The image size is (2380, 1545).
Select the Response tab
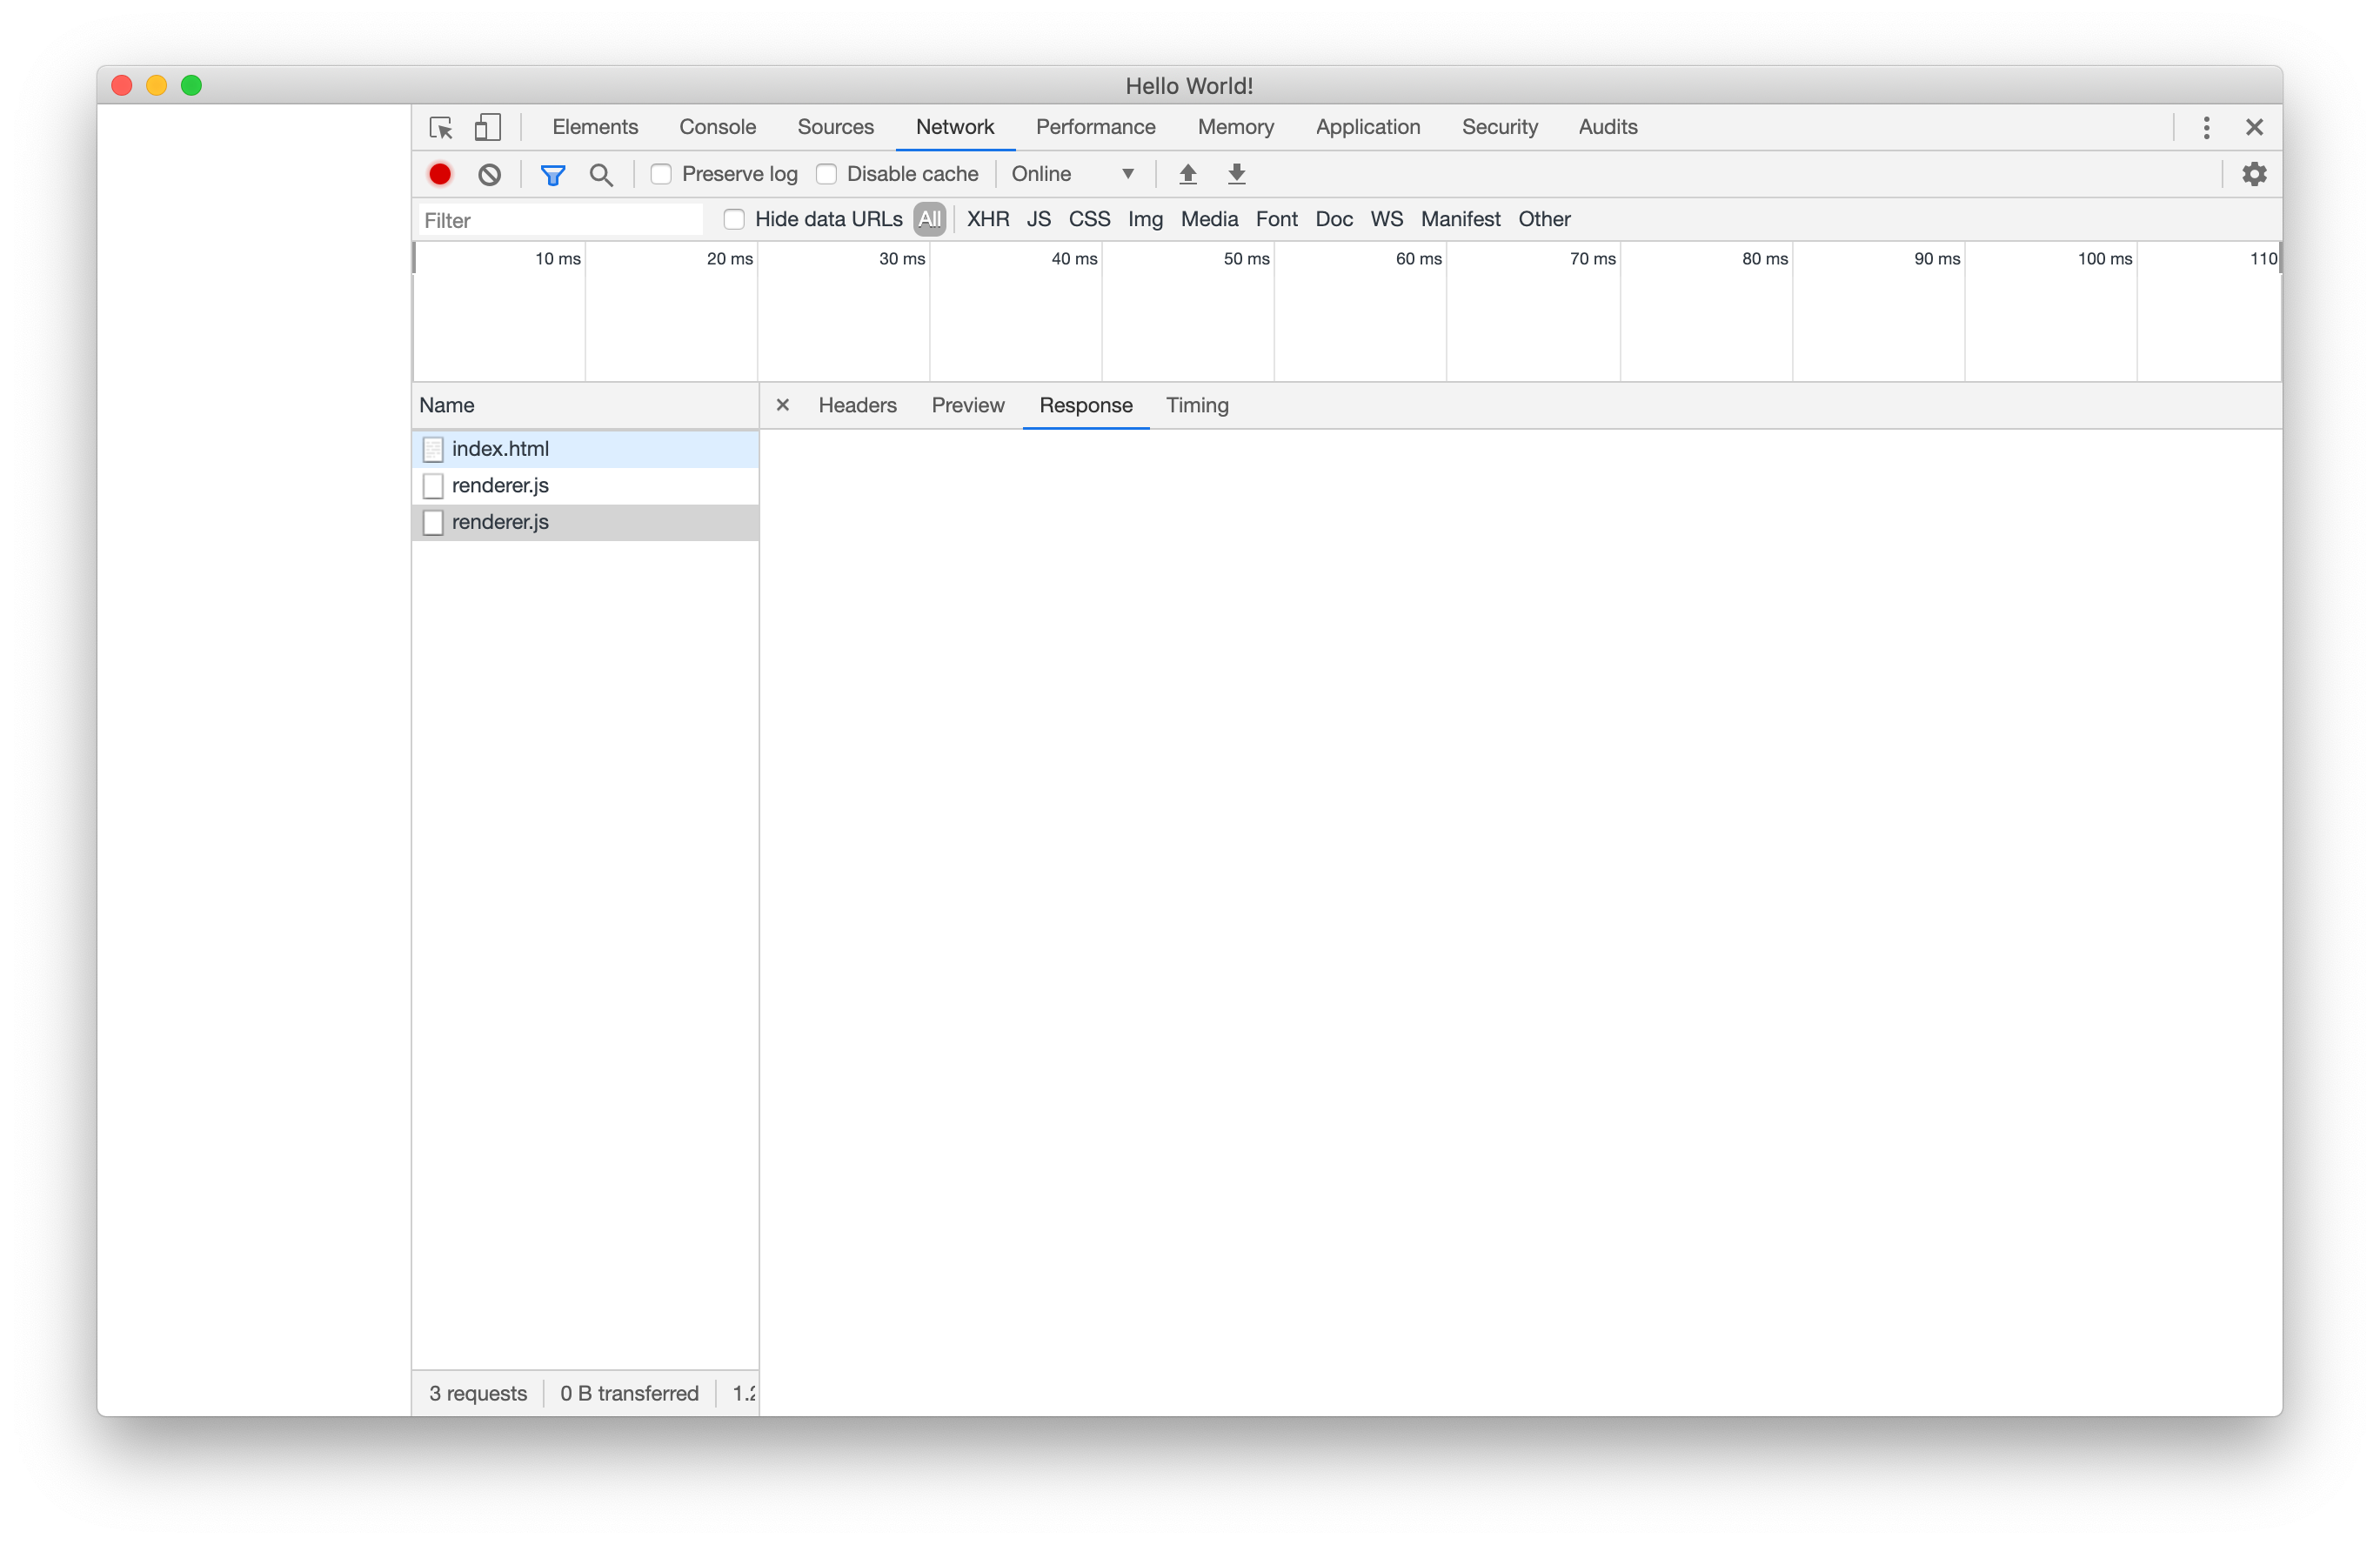point(1086,405)
